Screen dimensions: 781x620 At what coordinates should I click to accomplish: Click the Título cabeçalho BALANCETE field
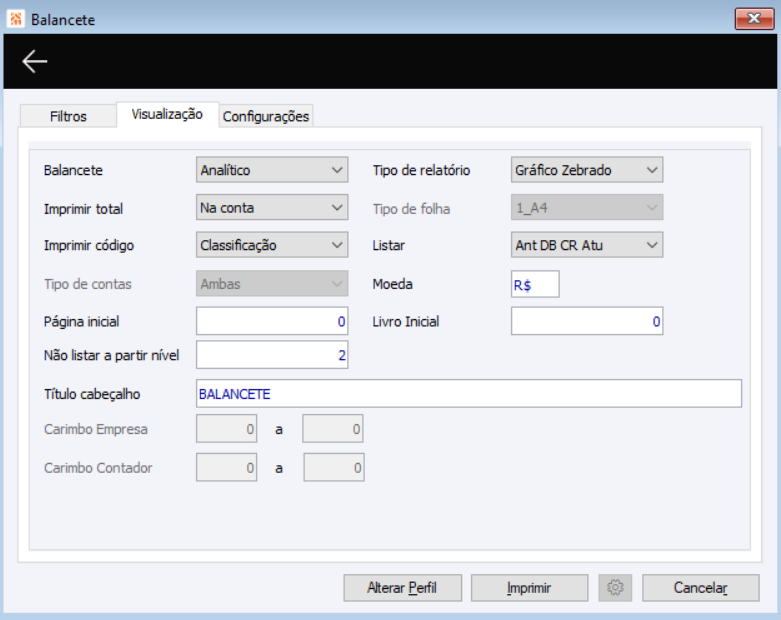469,394
